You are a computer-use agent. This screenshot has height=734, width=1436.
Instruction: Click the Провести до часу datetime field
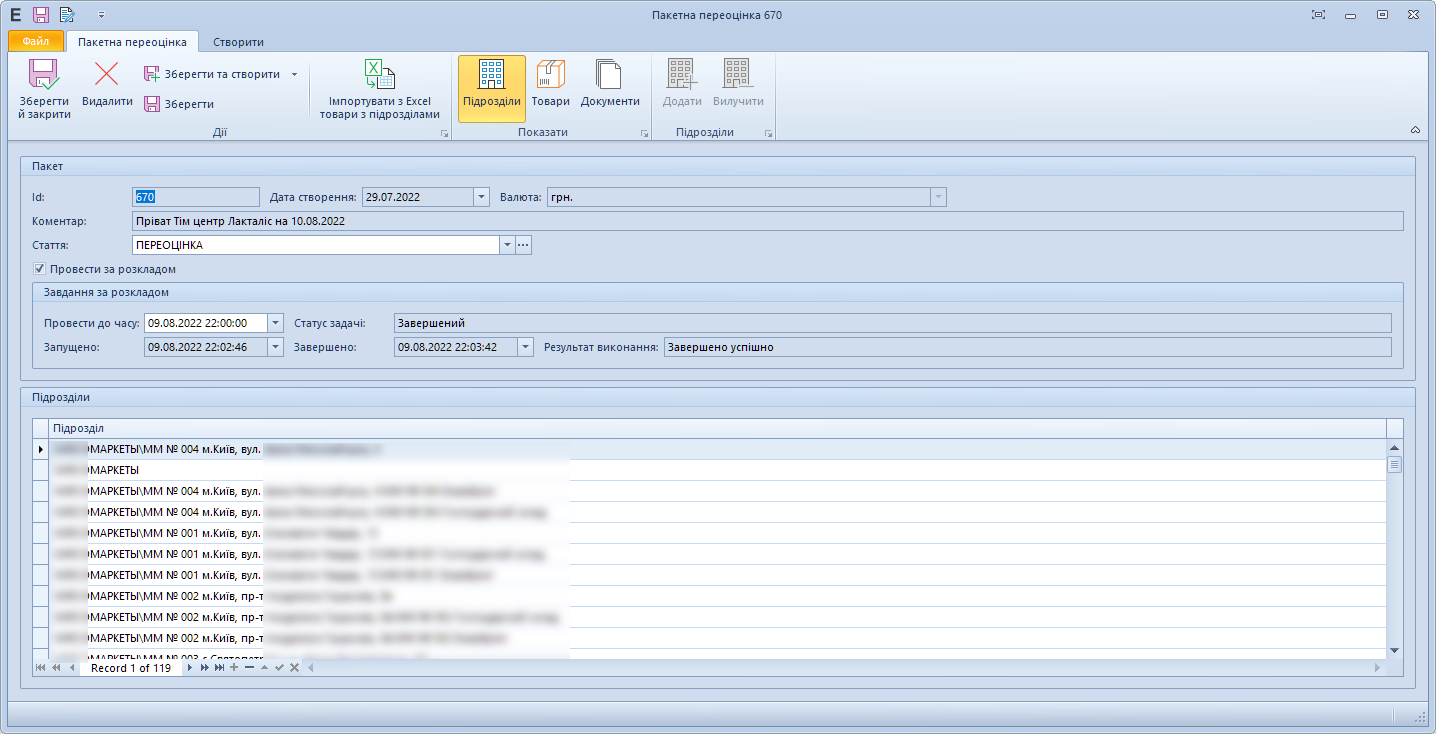(x=206, y=323)
